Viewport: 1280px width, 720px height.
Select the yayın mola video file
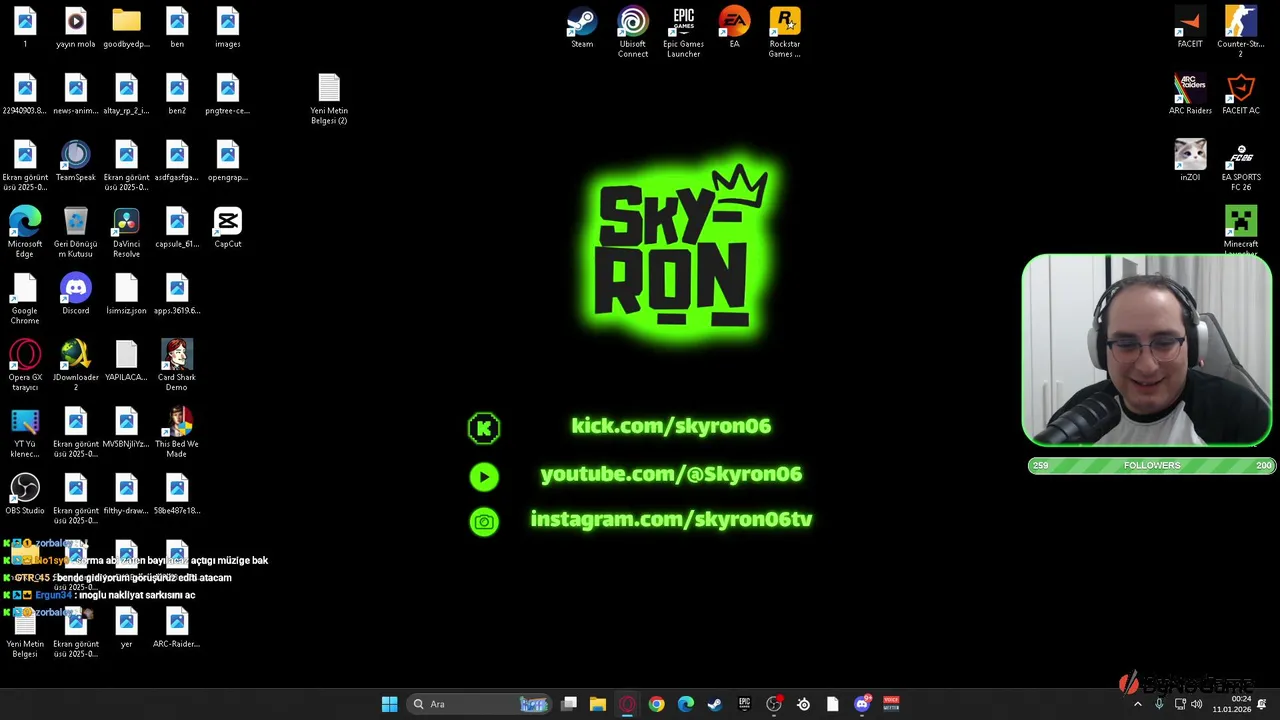[x=76, y=28]
